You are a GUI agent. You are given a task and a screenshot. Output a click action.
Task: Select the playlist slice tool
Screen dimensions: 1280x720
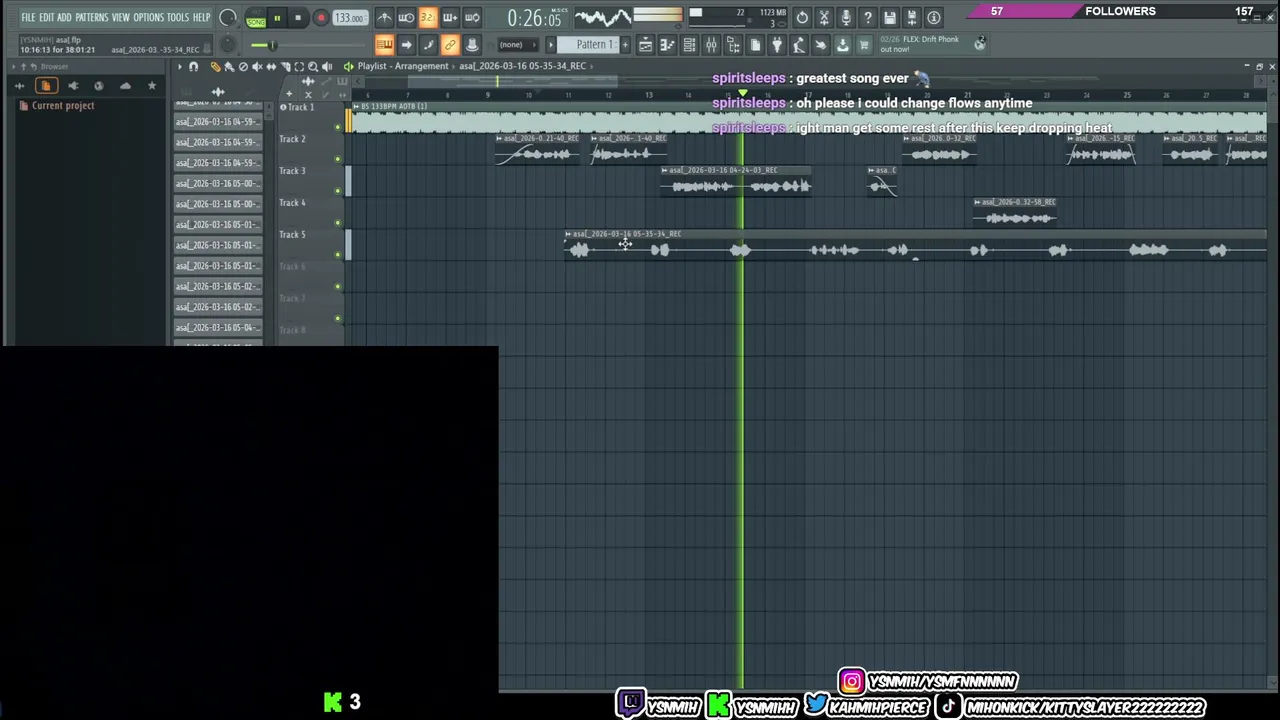(x=285, y=66)
